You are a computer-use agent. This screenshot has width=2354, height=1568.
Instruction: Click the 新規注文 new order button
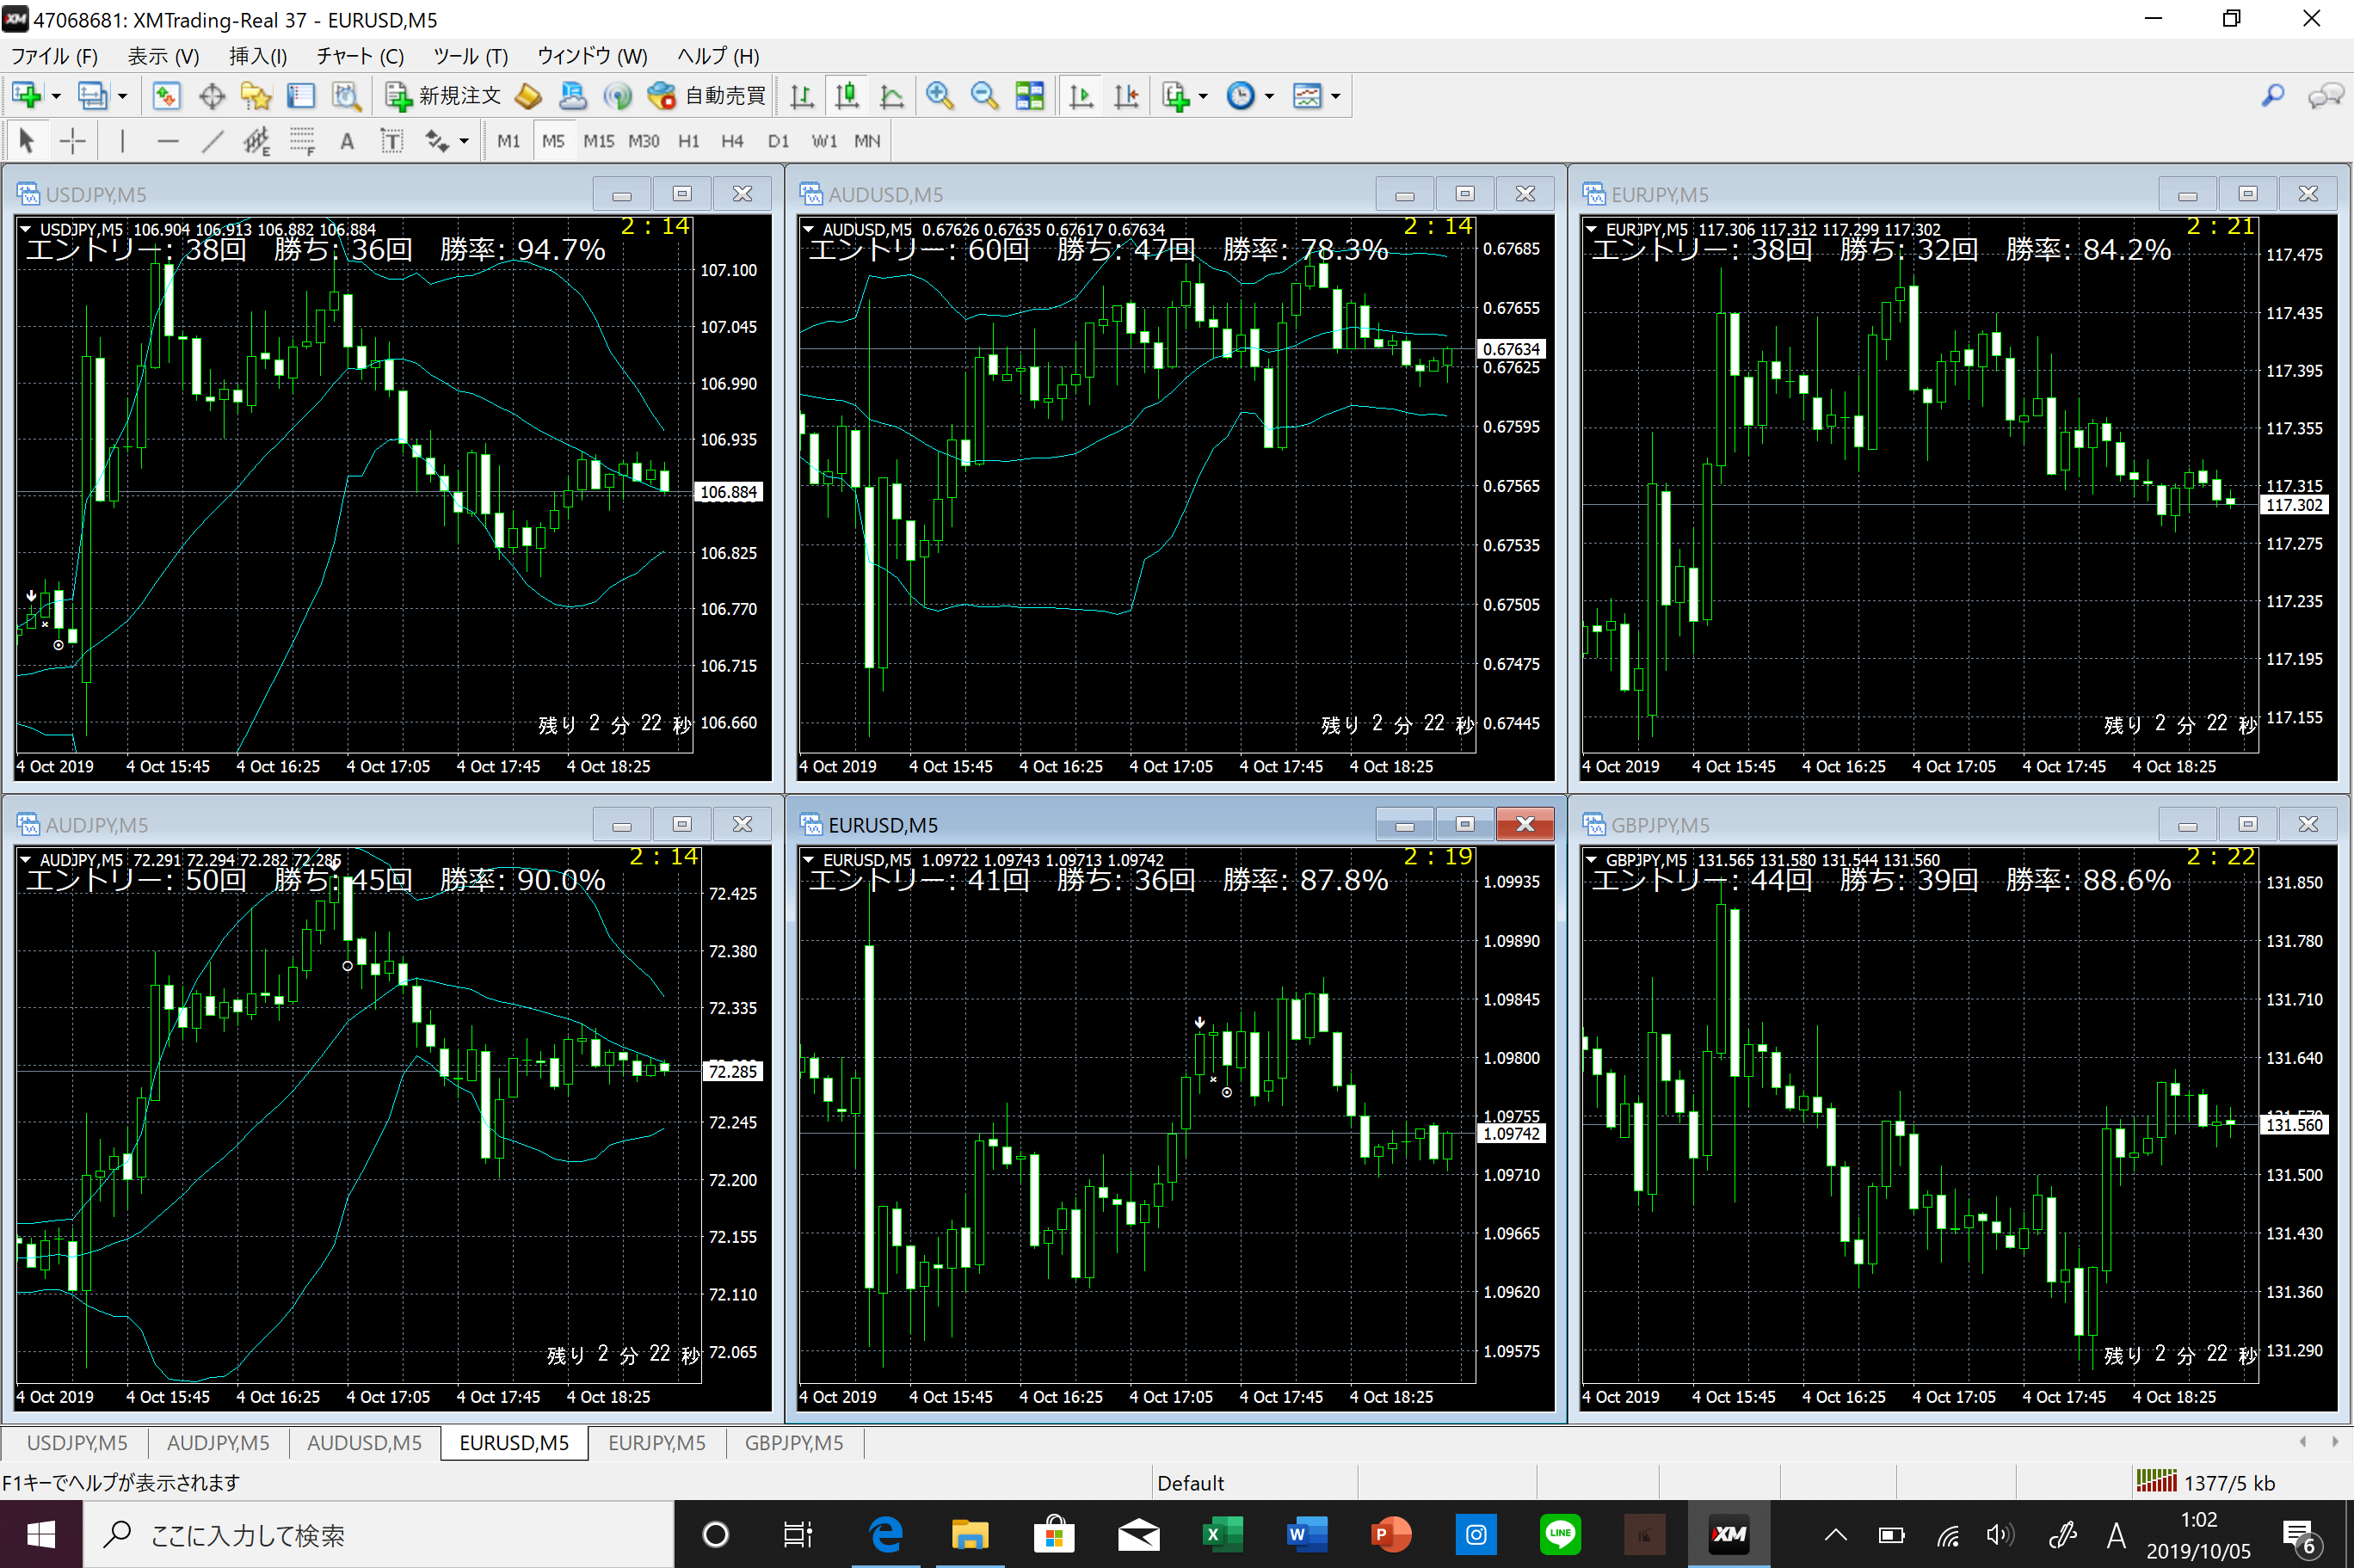click(444, 96)
